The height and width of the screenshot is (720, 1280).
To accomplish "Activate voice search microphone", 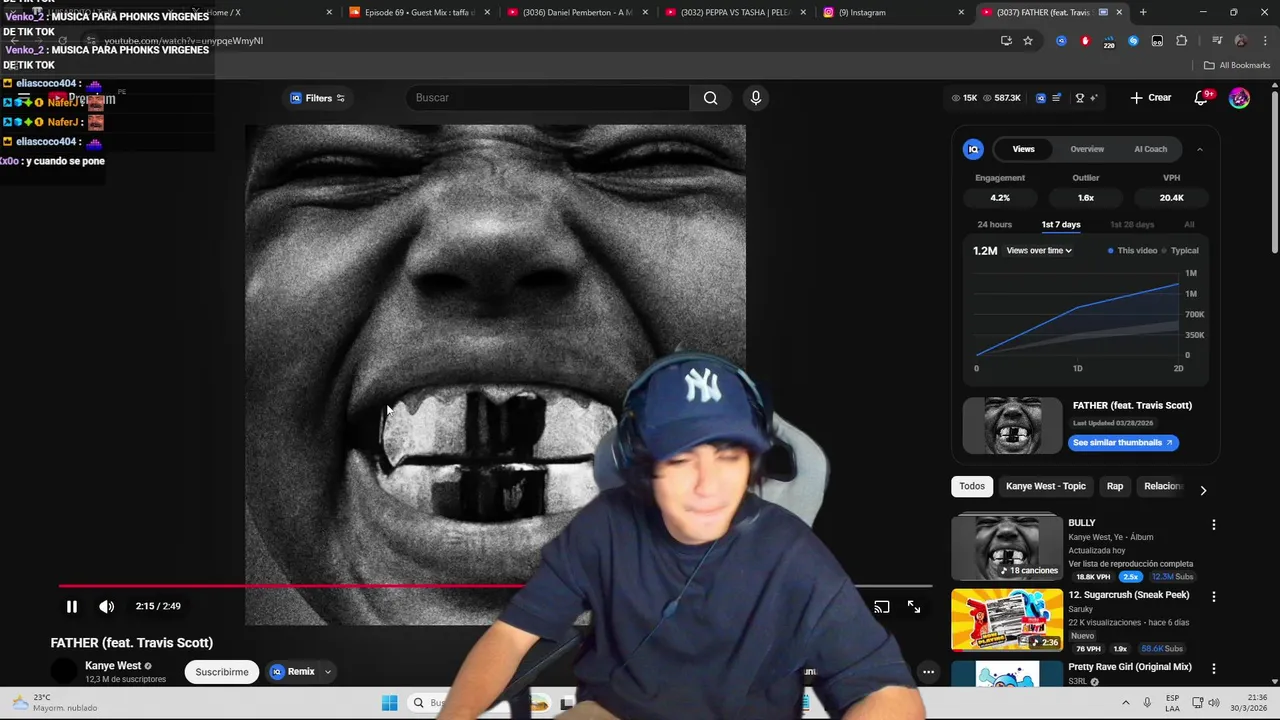I will [755, 98].
